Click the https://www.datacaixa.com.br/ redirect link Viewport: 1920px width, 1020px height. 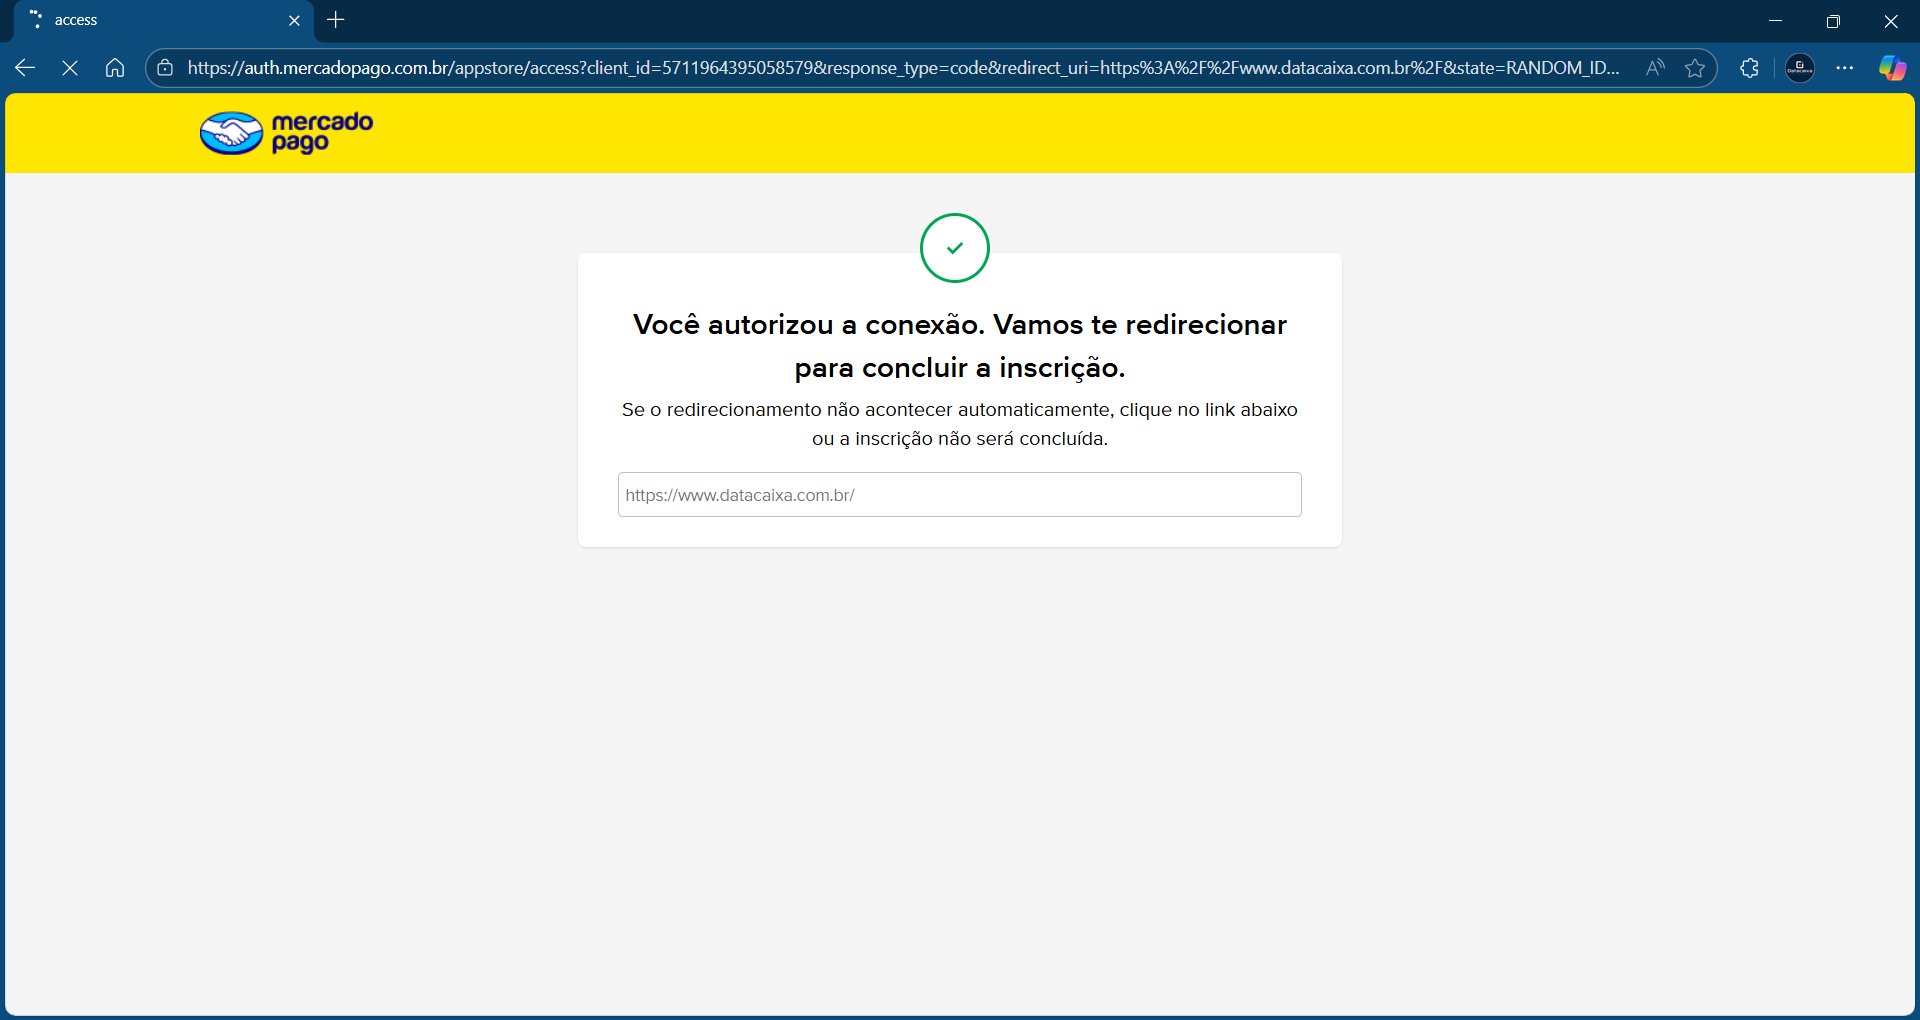[739, 494]
